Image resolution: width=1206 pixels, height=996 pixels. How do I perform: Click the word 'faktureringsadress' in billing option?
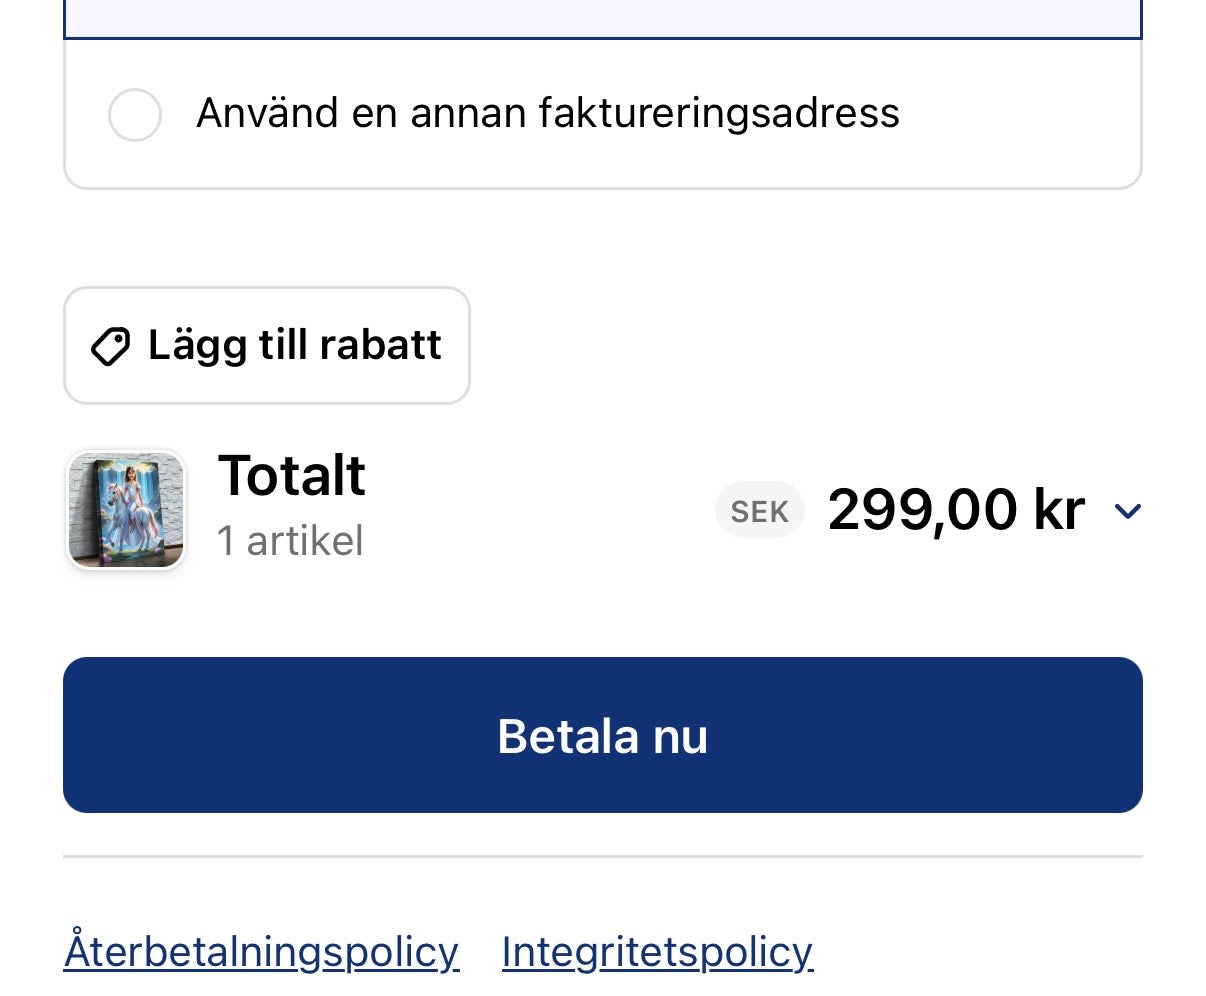[x=719, y=113]
